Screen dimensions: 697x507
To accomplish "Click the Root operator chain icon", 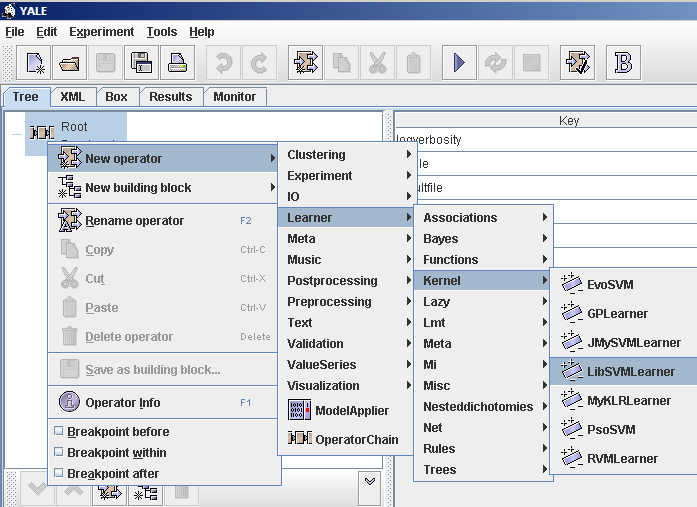I will (41, 132).
